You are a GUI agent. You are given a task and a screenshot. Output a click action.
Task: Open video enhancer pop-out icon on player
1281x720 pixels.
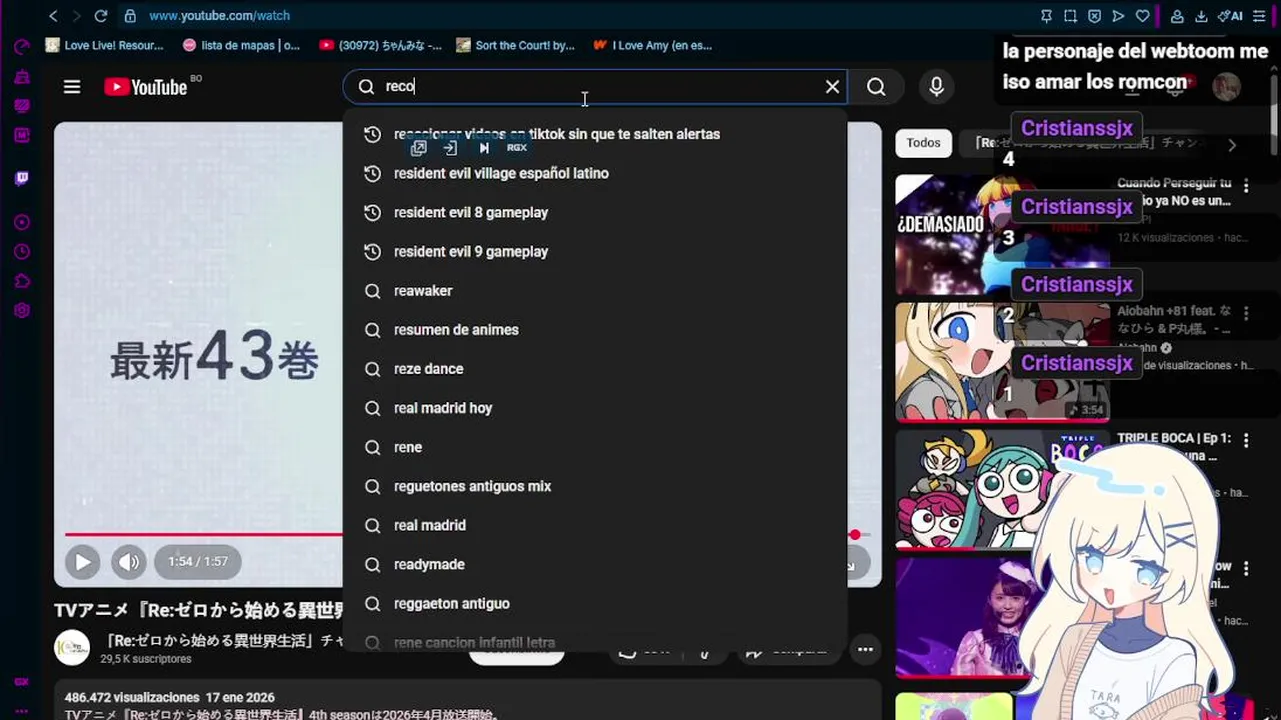[x=419, y=148]
